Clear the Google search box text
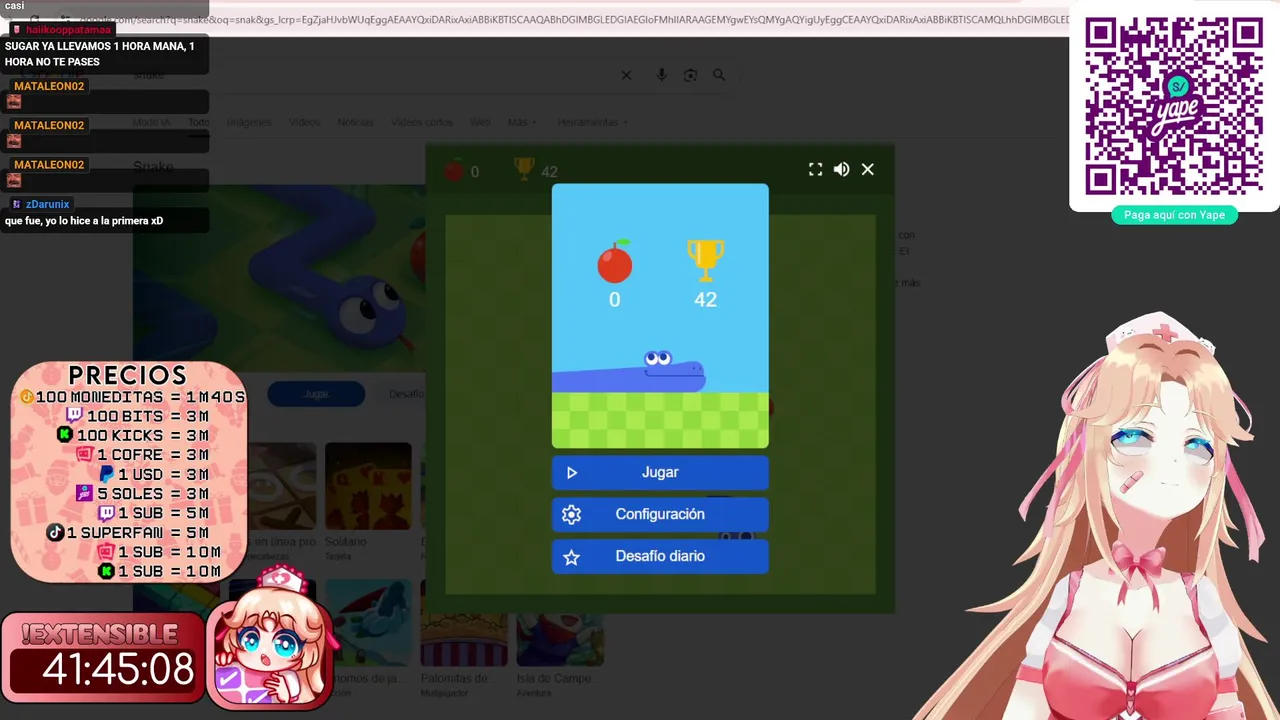The image size is (1280, 720). [x=626, y=75]
